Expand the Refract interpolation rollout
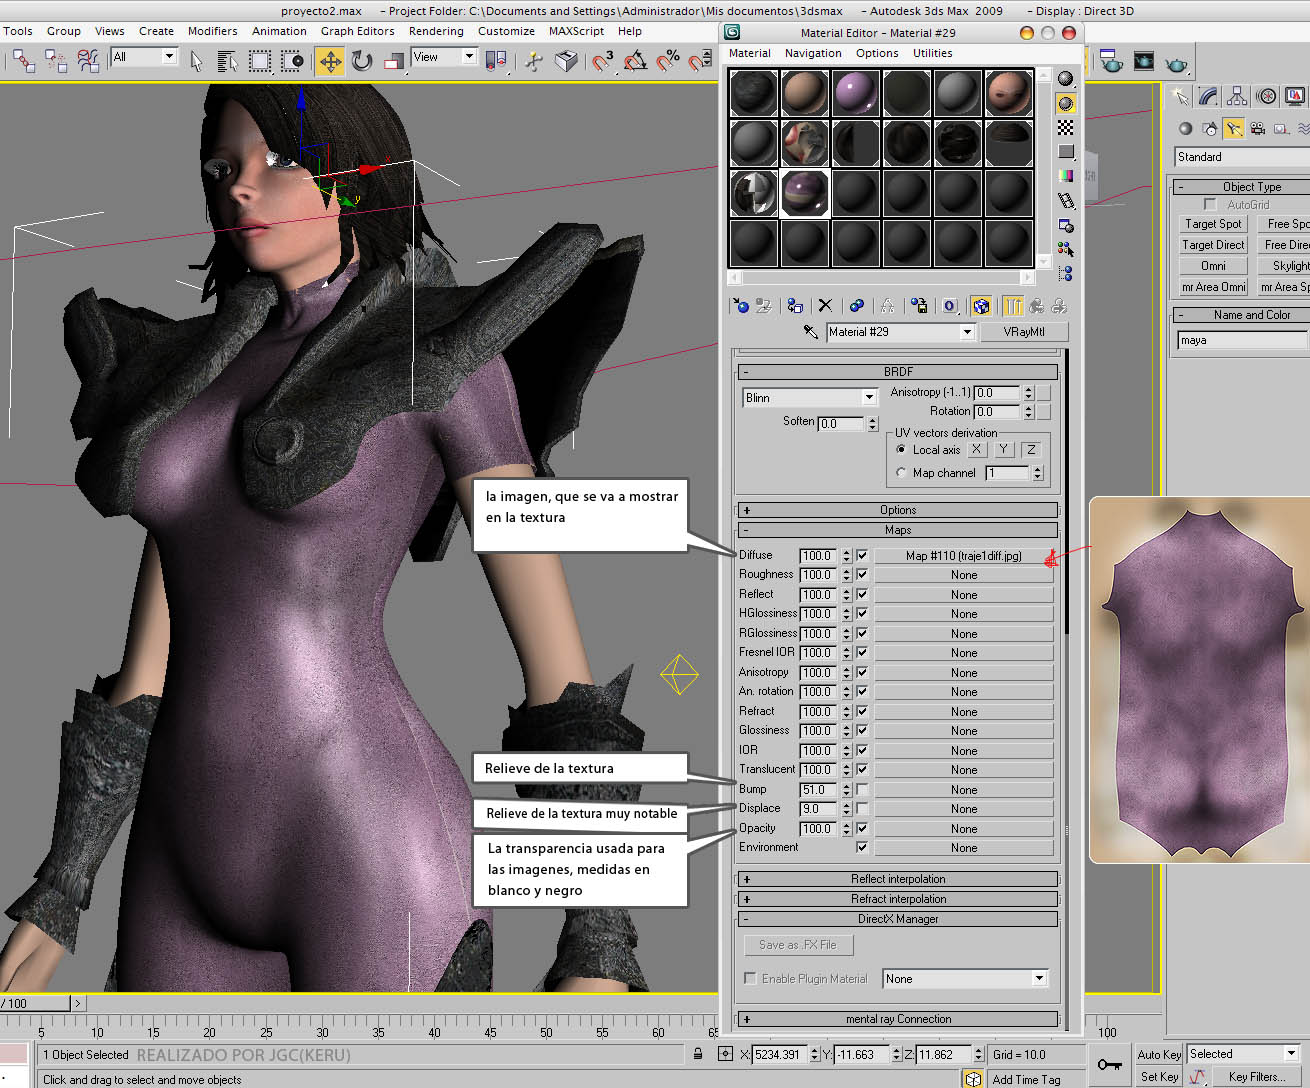 point(897,899)
